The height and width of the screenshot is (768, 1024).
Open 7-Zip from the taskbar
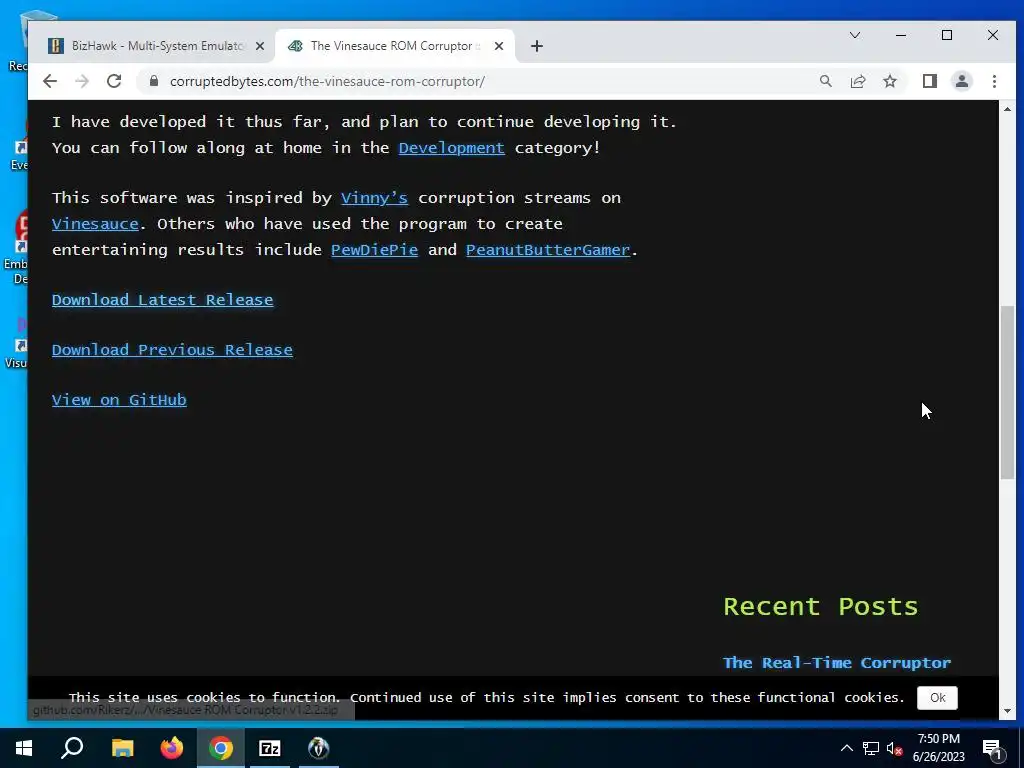pos(270,748)
